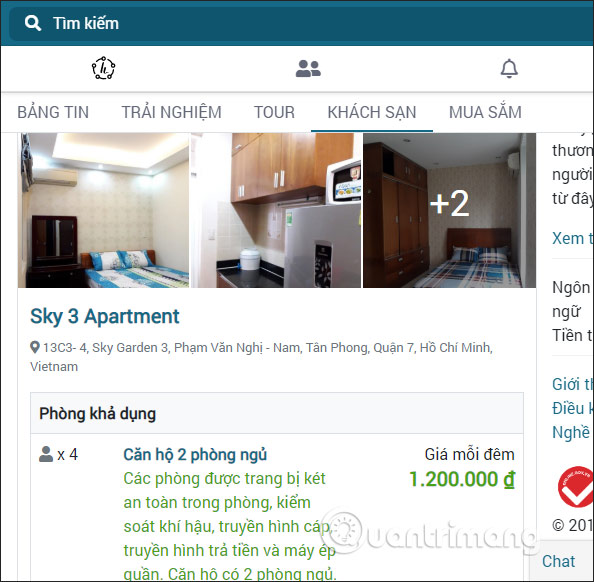Go to the MUA SẮM tab
This screenshot has height=582, width=594.
485,112
